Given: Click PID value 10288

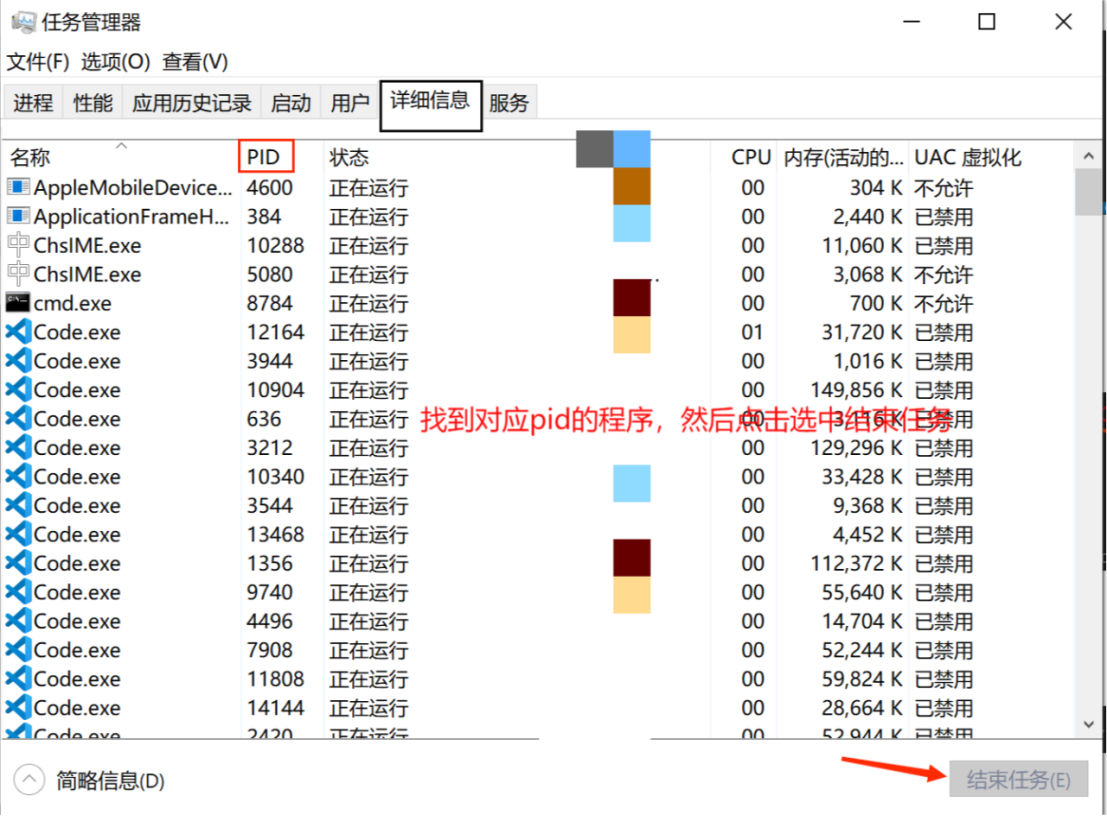Looking at the screenshot, I should pos(275,246).
